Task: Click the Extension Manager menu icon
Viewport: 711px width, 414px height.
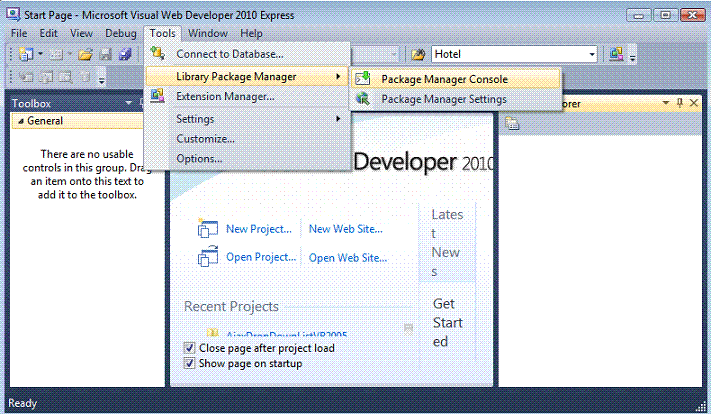Action: point(157,96)
